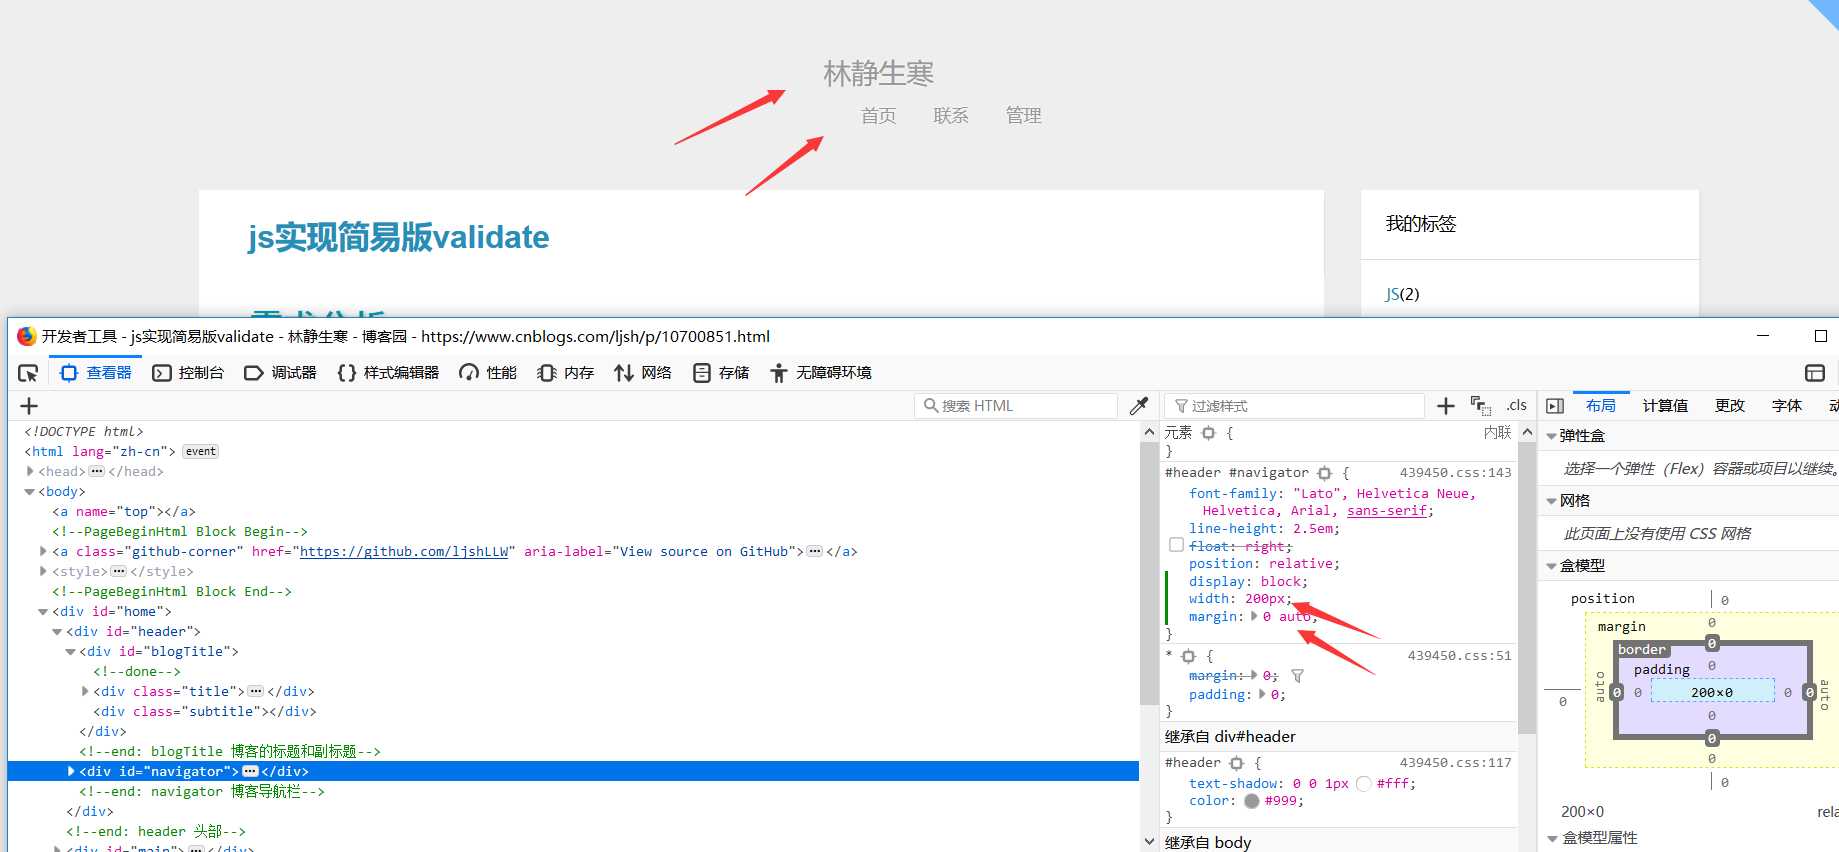Toggle the three-pane sidebar icon

[x=1555, y=406]
